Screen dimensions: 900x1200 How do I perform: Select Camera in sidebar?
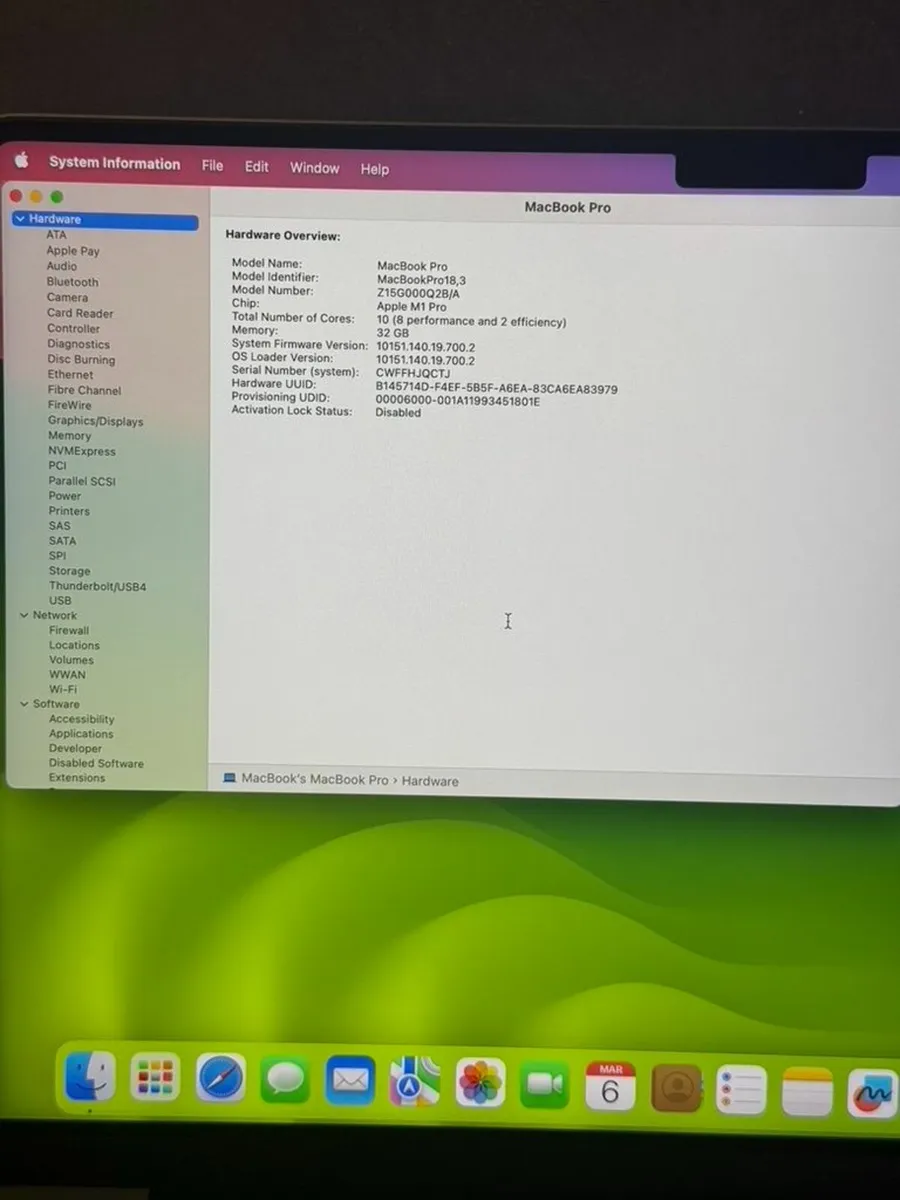[x=67, y=297]
